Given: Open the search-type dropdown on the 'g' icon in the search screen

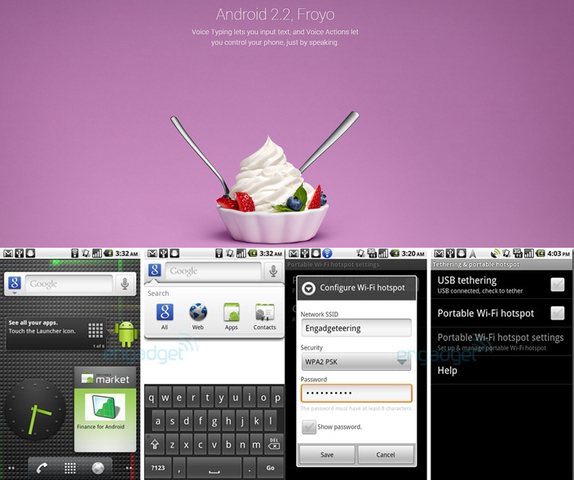Looking at the screenshot, I should coord(154,272).
